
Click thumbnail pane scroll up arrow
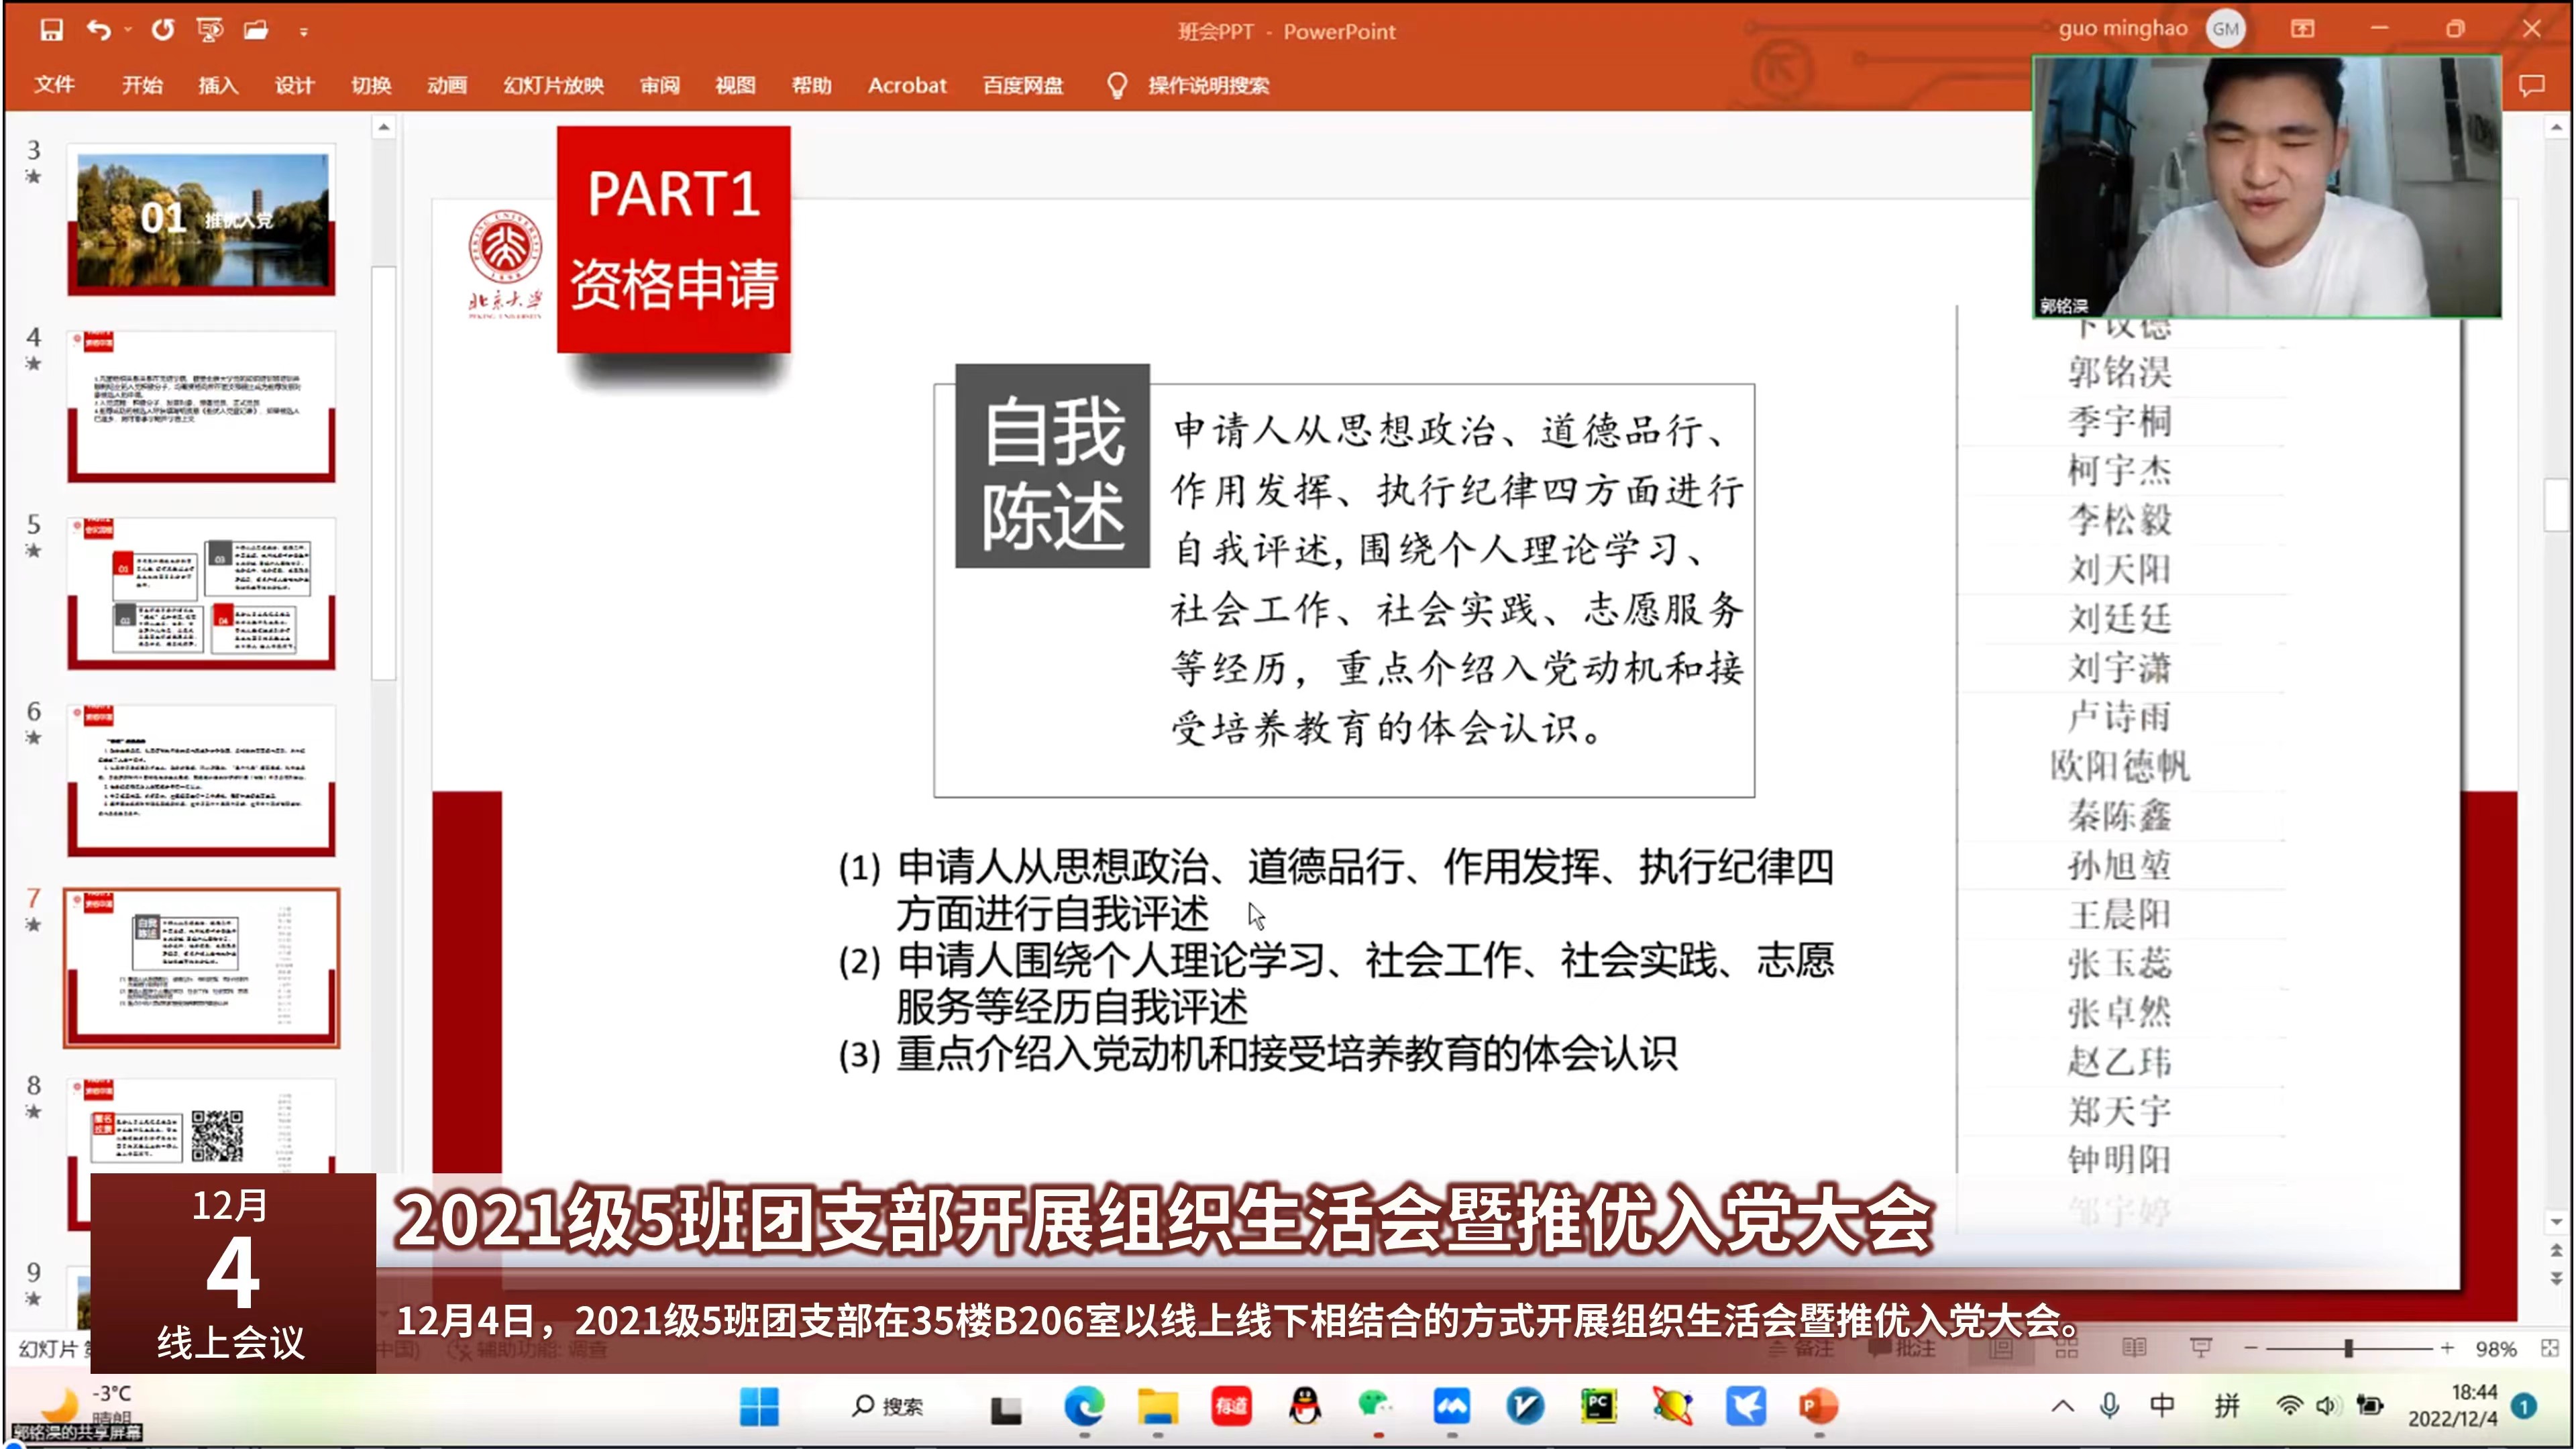pos(384,127)
